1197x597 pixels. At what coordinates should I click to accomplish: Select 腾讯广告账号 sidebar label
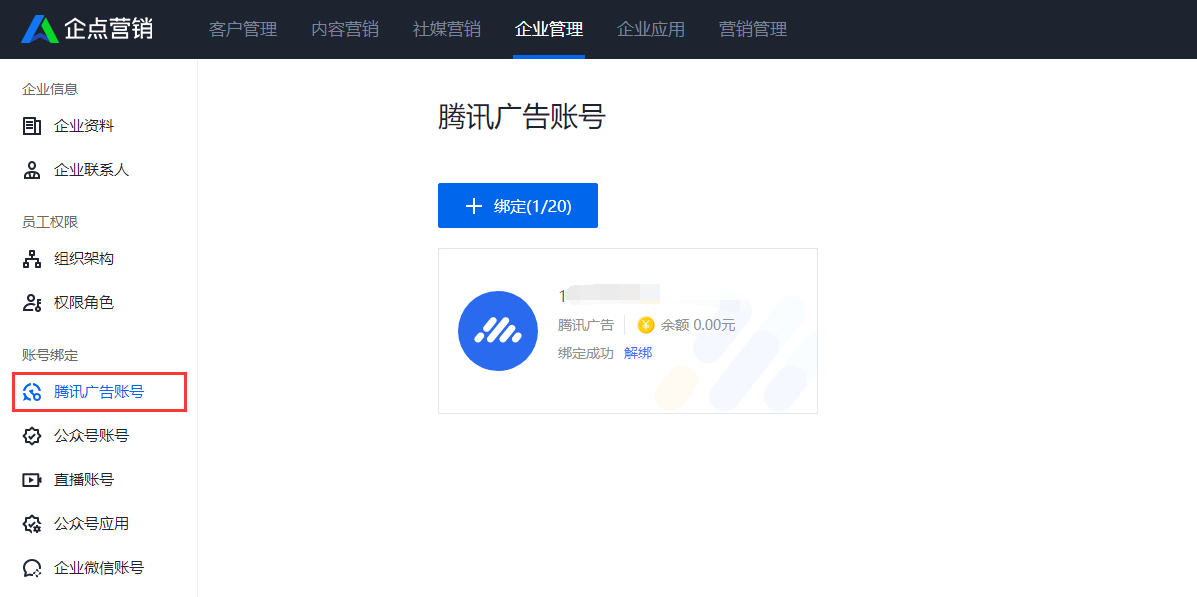(99, 392)
